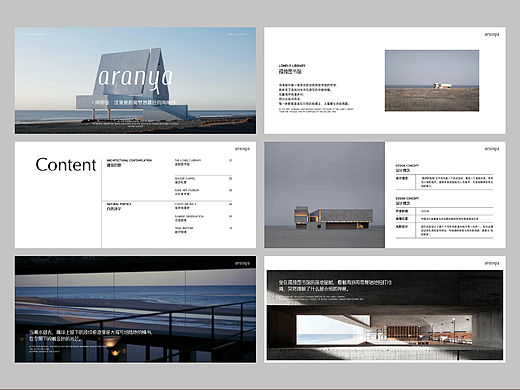Click the aranya logo on the Content slide
Screen dimensions: 520x390
[242, 149]
